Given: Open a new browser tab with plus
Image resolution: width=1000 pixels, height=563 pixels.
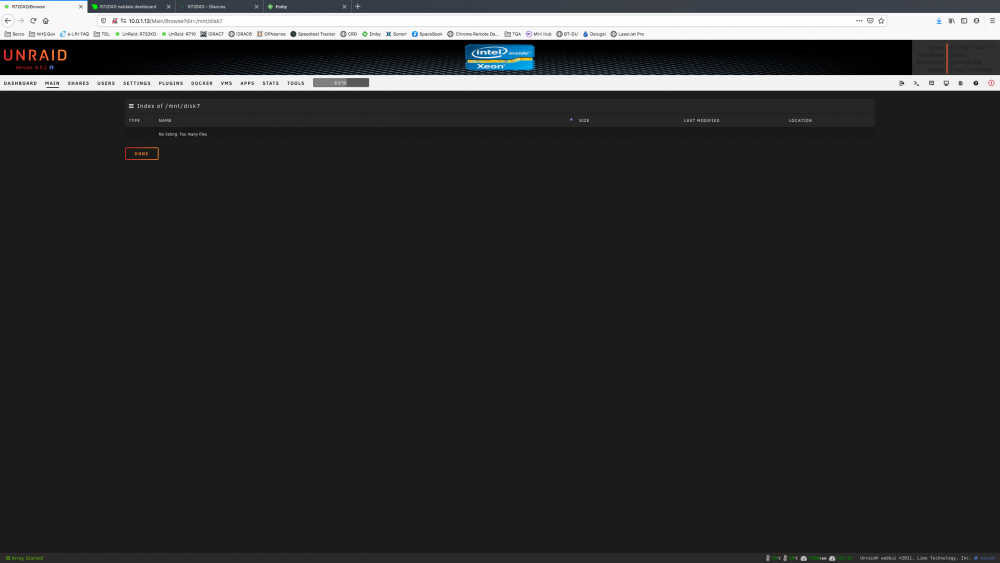Looking at the screenshot, I should pos(357,6).
